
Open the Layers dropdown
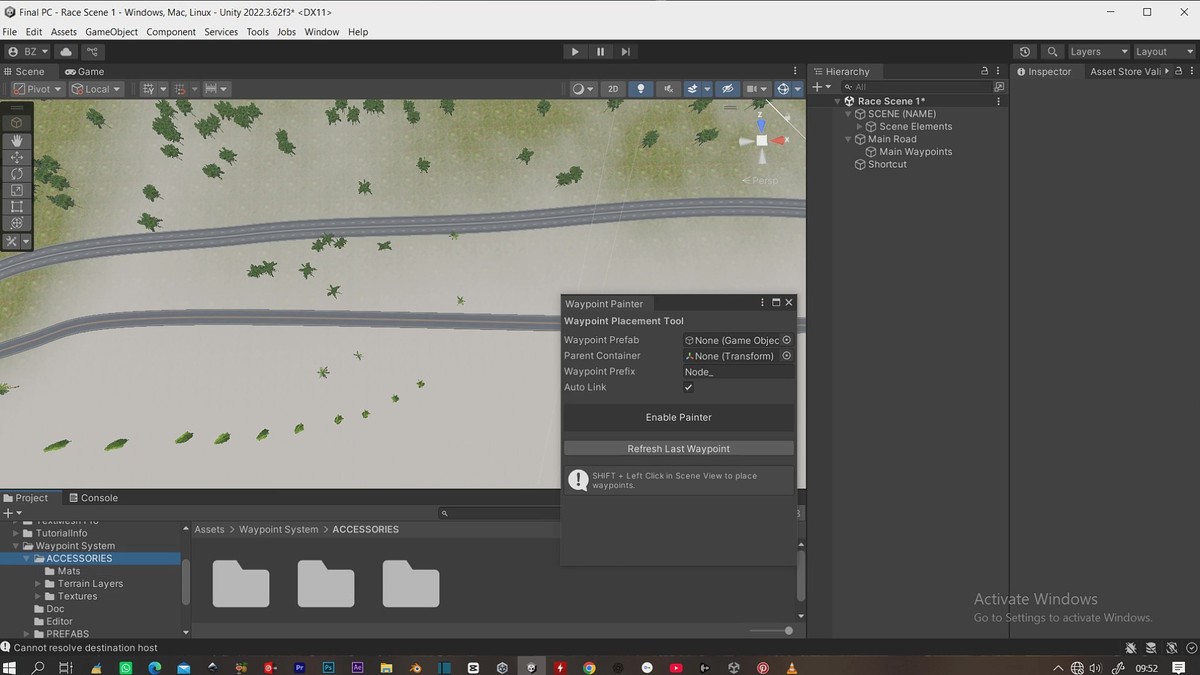[x=1098, y=52]
